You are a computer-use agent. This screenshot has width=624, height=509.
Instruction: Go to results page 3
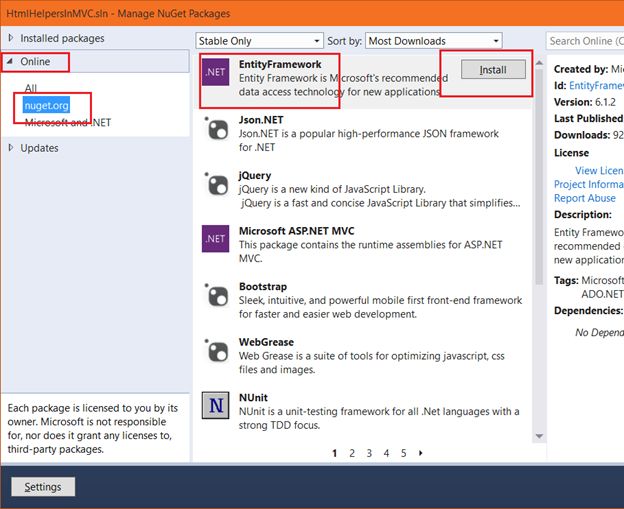369,453
